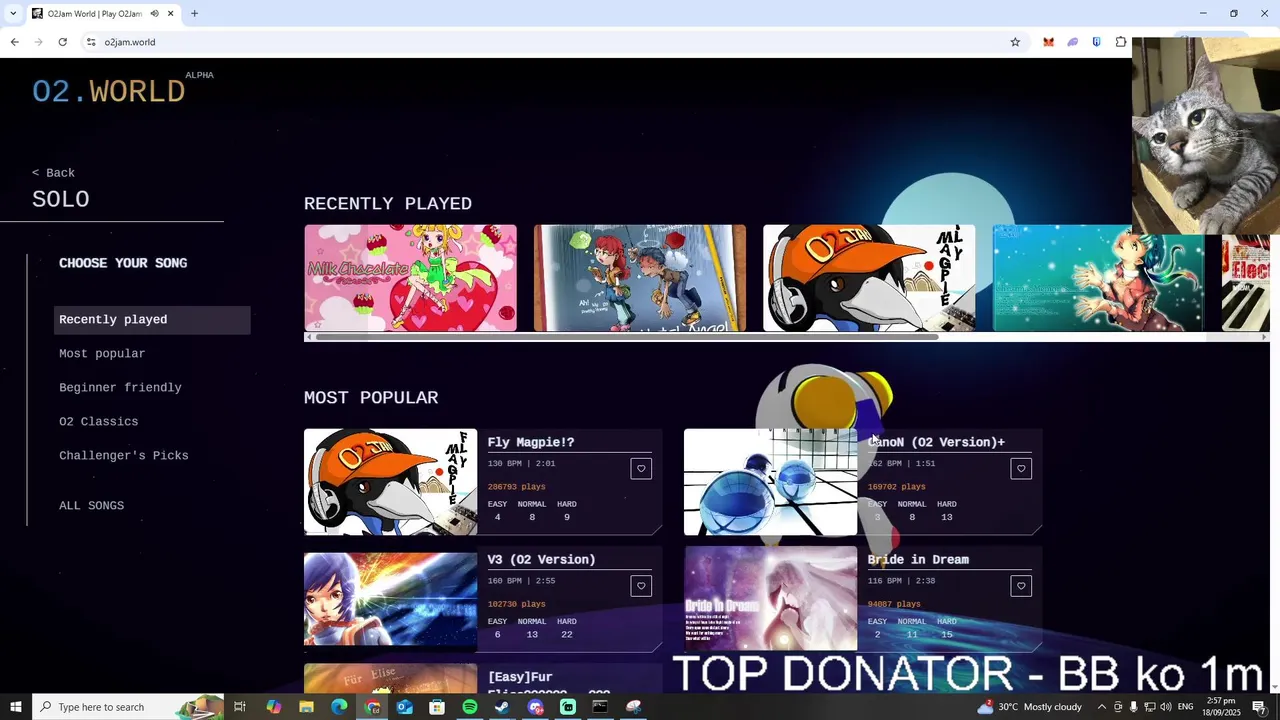Open Task View on the taskbar

pos(240,707)
